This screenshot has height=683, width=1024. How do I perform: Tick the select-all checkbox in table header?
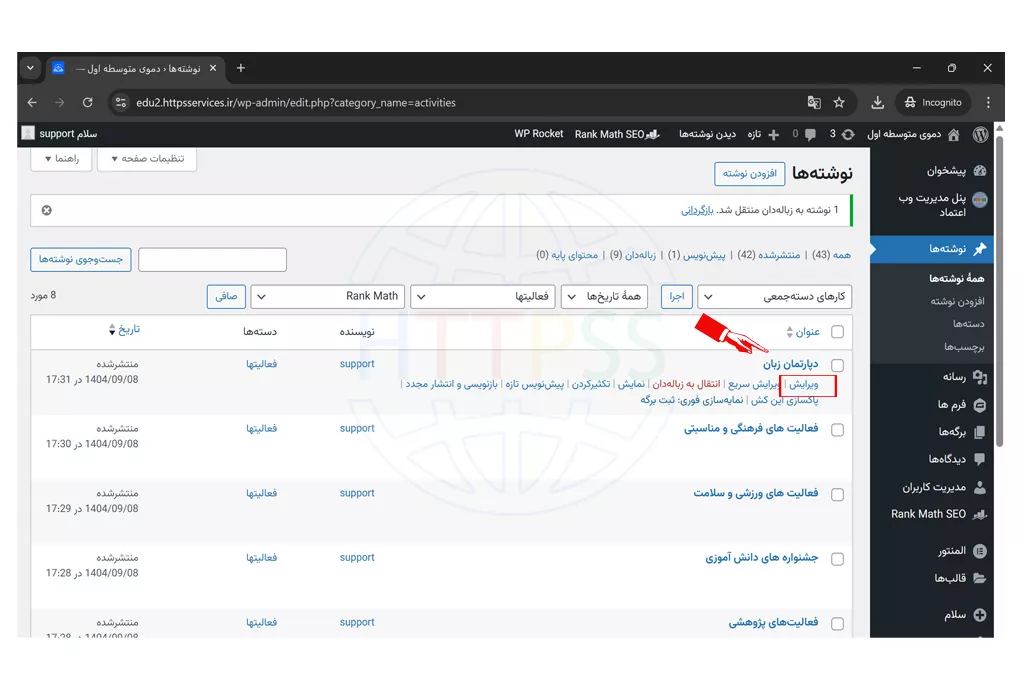[837, 332]
